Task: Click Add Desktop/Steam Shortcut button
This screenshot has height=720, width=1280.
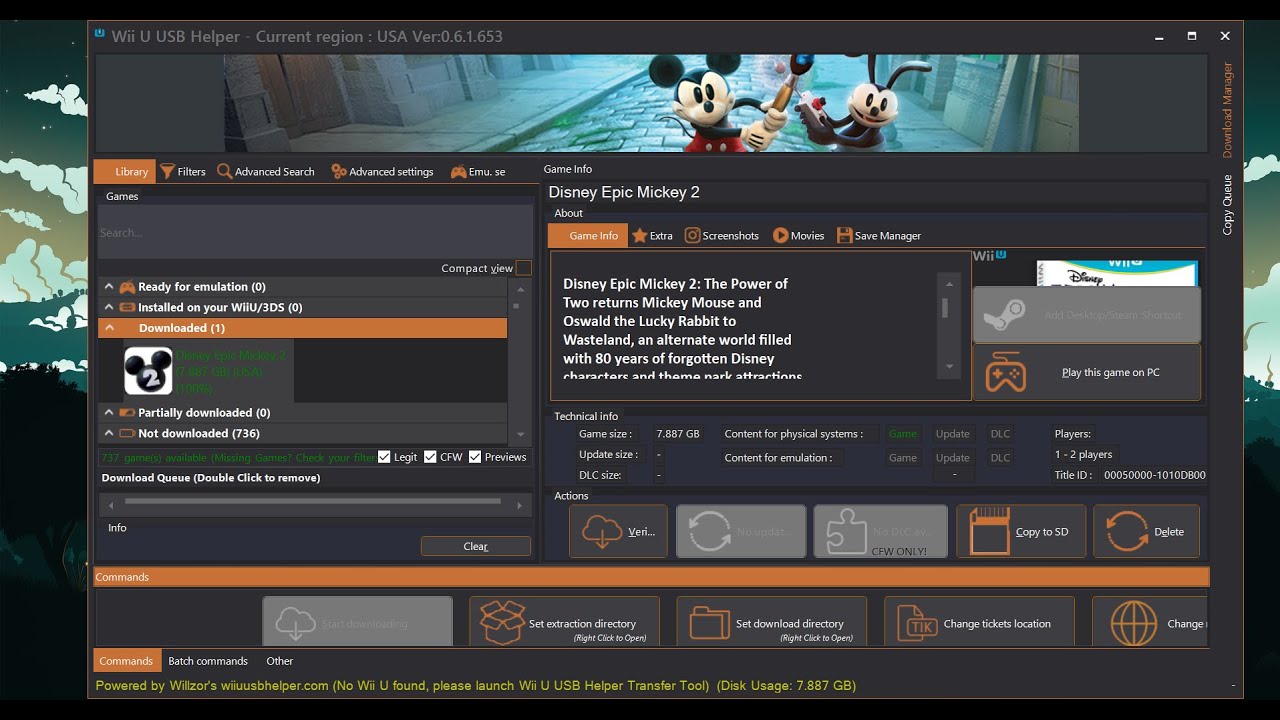Action: pyautogui.click(x=1087, y=315)
